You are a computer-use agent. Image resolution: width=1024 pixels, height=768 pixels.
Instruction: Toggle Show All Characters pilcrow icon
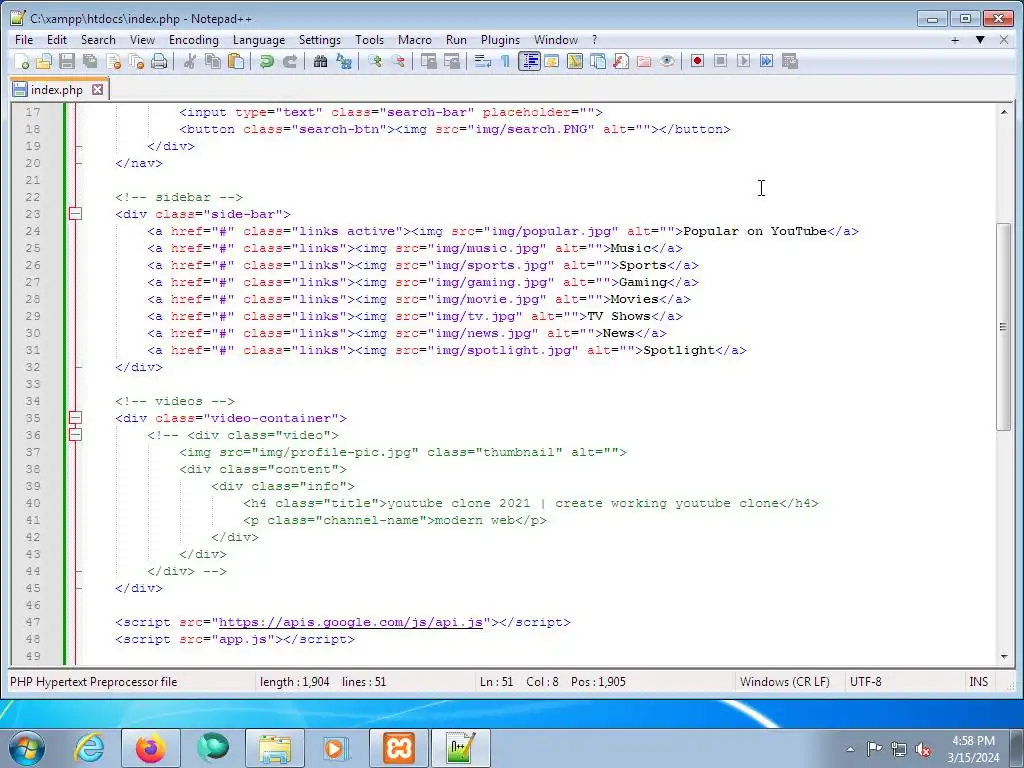(505, 61)
